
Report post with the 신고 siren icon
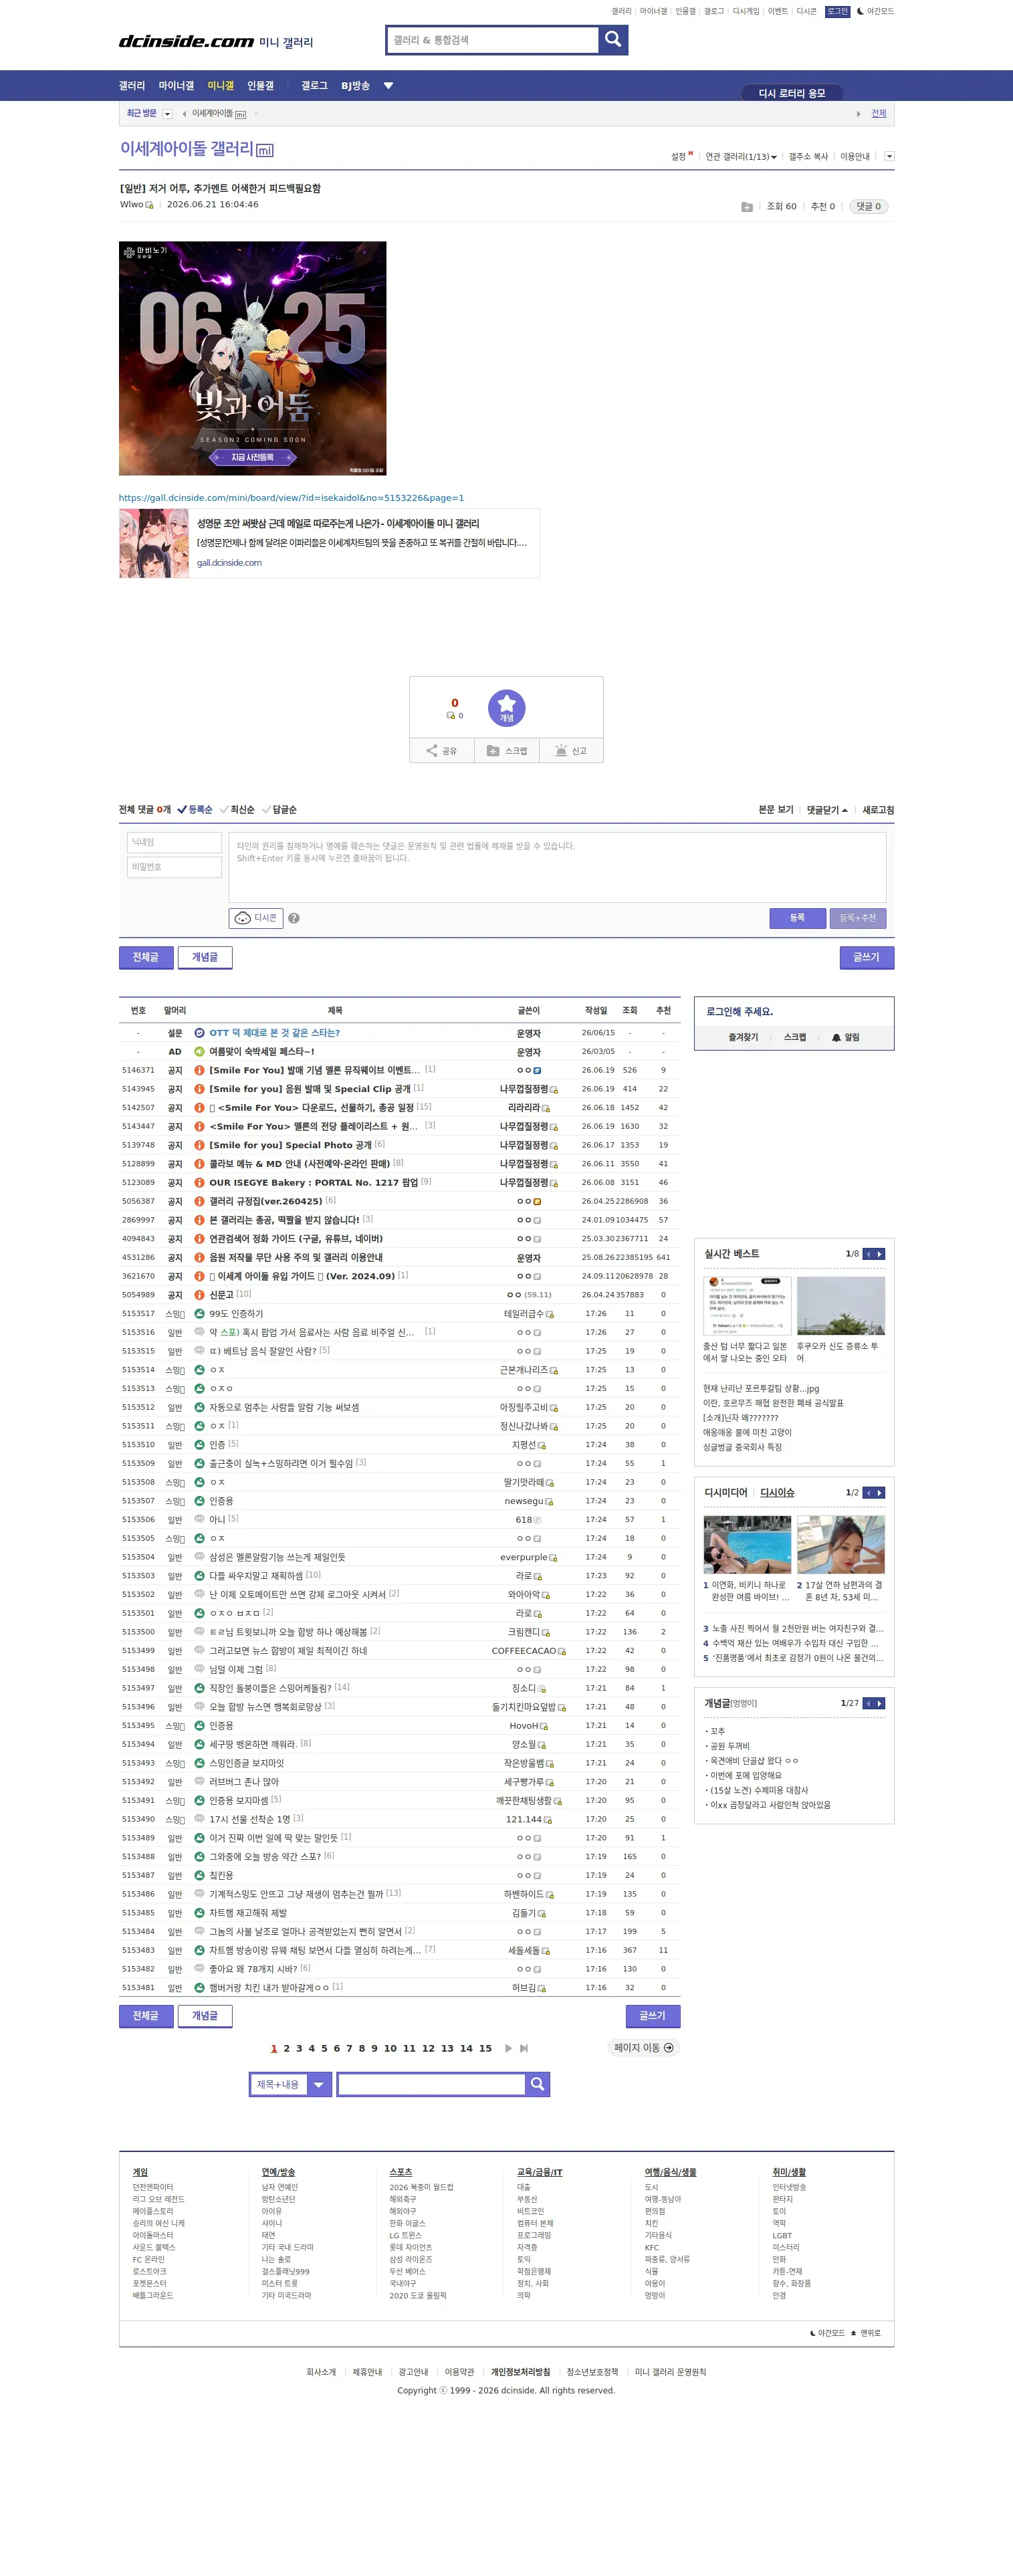pos(571,751)
